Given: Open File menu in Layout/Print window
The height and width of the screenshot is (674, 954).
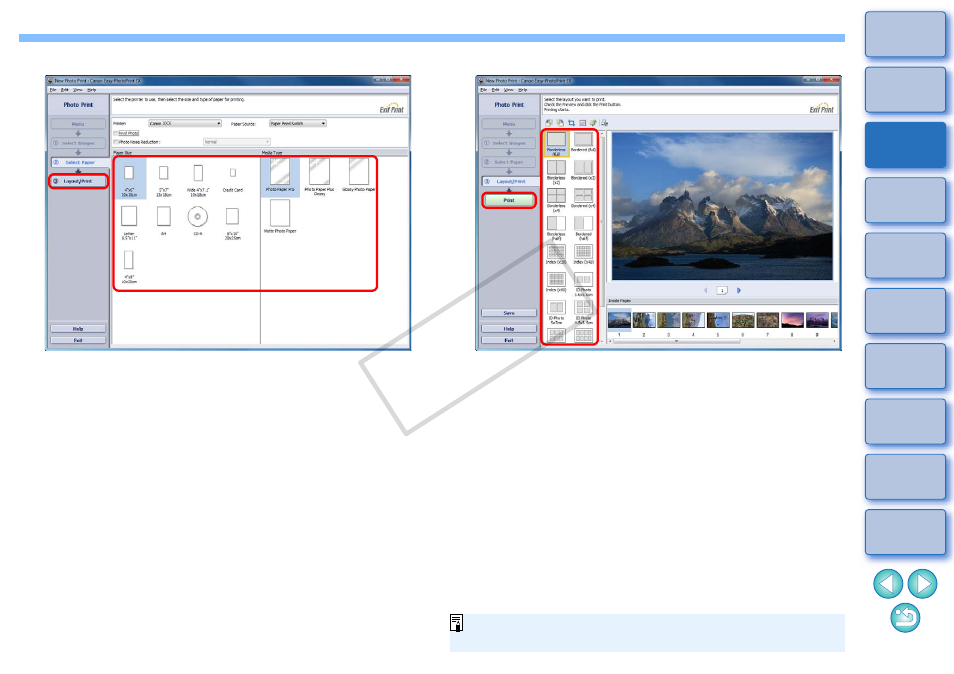Looking at the screenshot, I should tap(484, 90).
